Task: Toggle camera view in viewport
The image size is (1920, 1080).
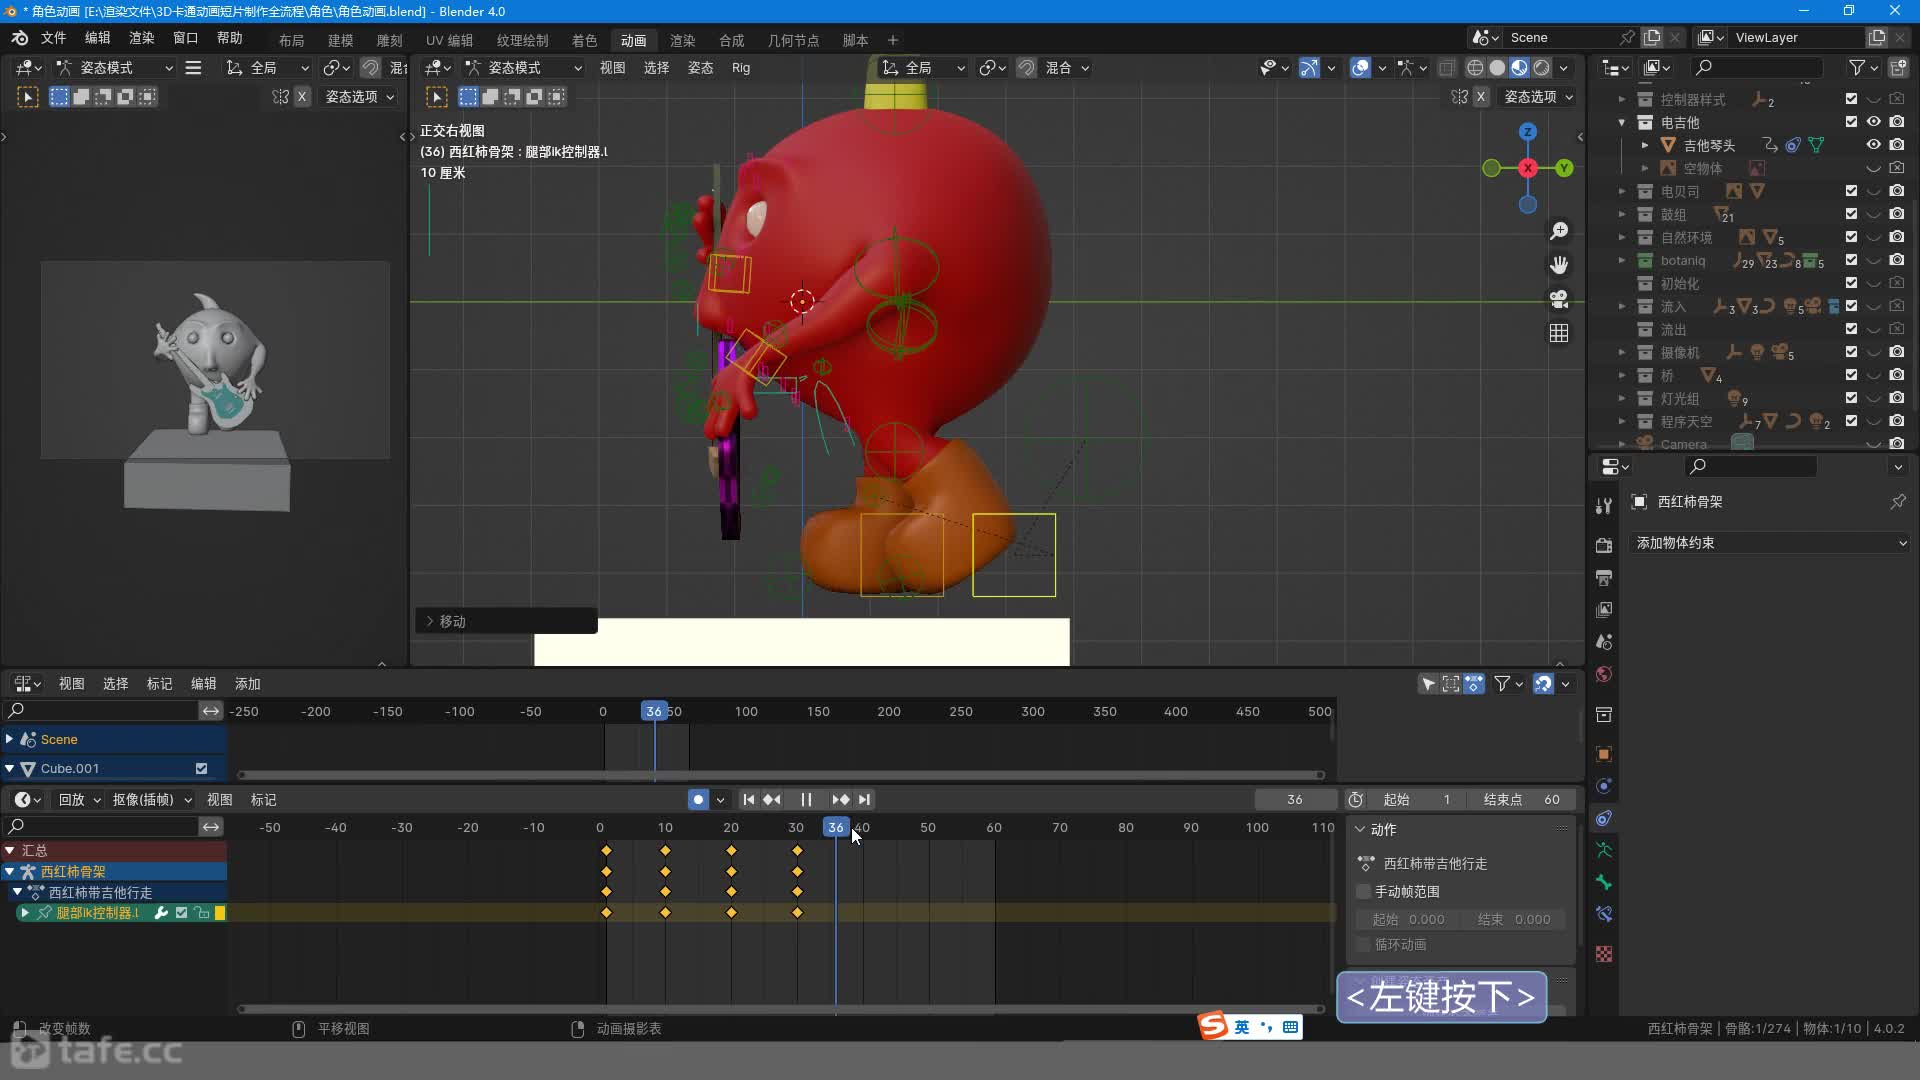Action: tap(1559, 299)
